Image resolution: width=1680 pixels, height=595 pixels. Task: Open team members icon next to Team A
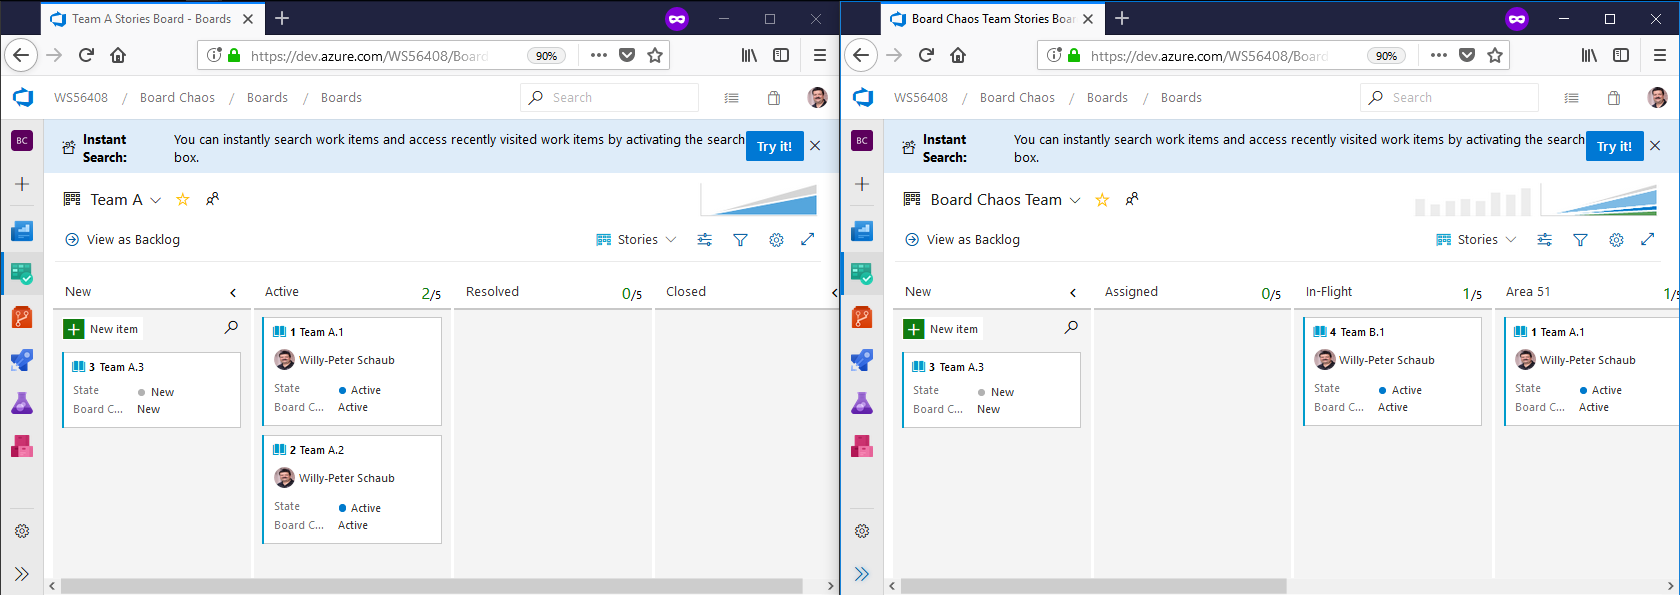pos(212,199)
